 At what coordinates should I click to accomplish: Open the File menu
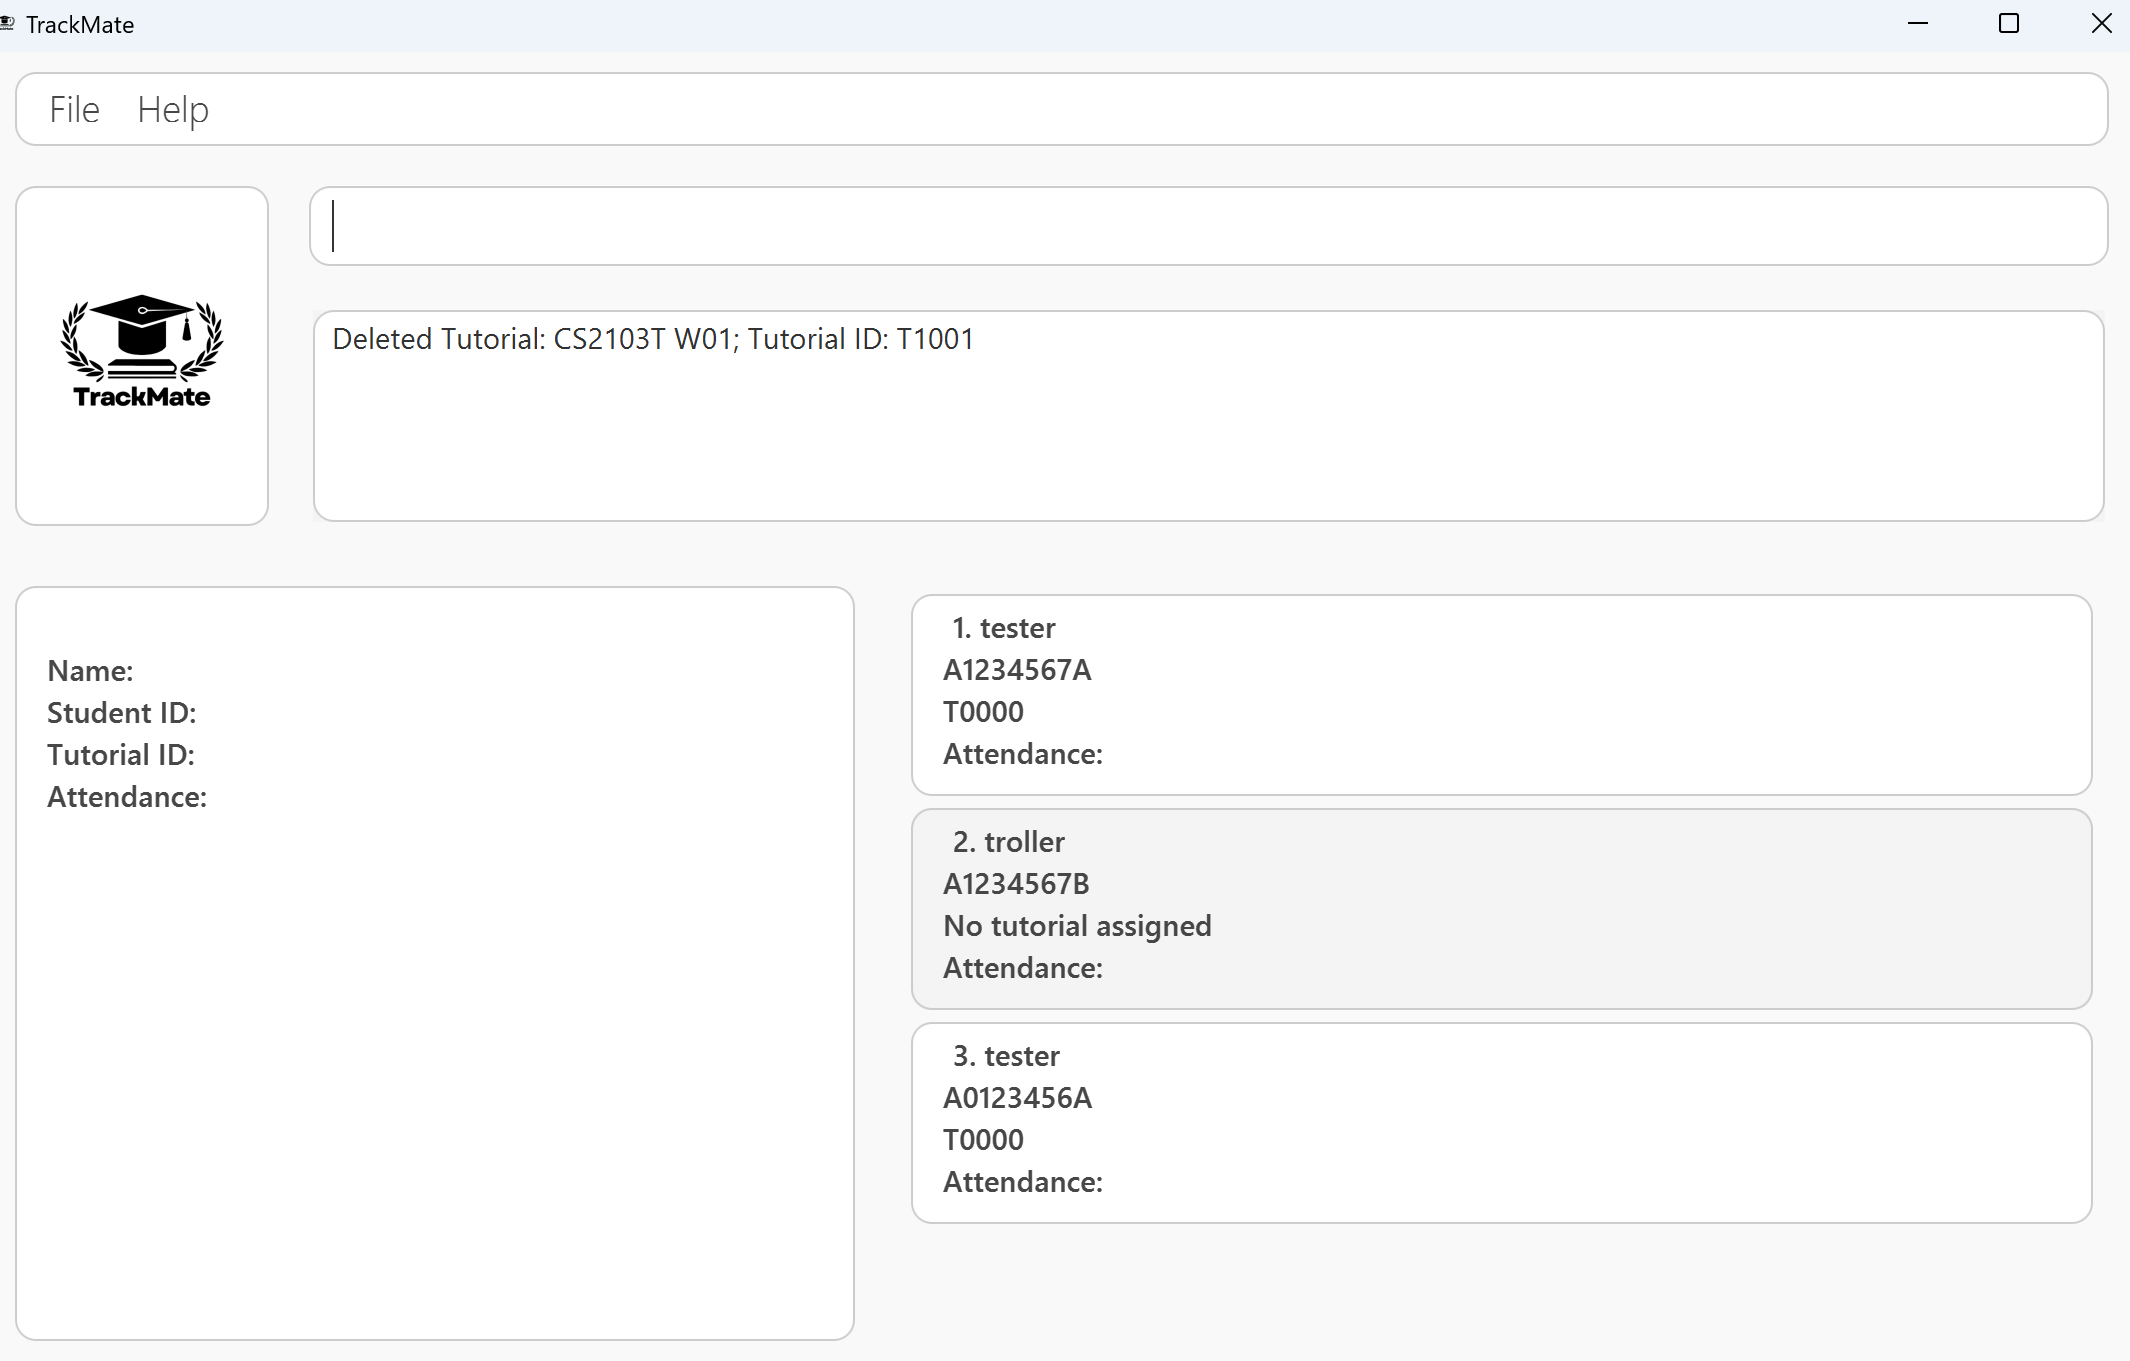[x=74, y=109]
